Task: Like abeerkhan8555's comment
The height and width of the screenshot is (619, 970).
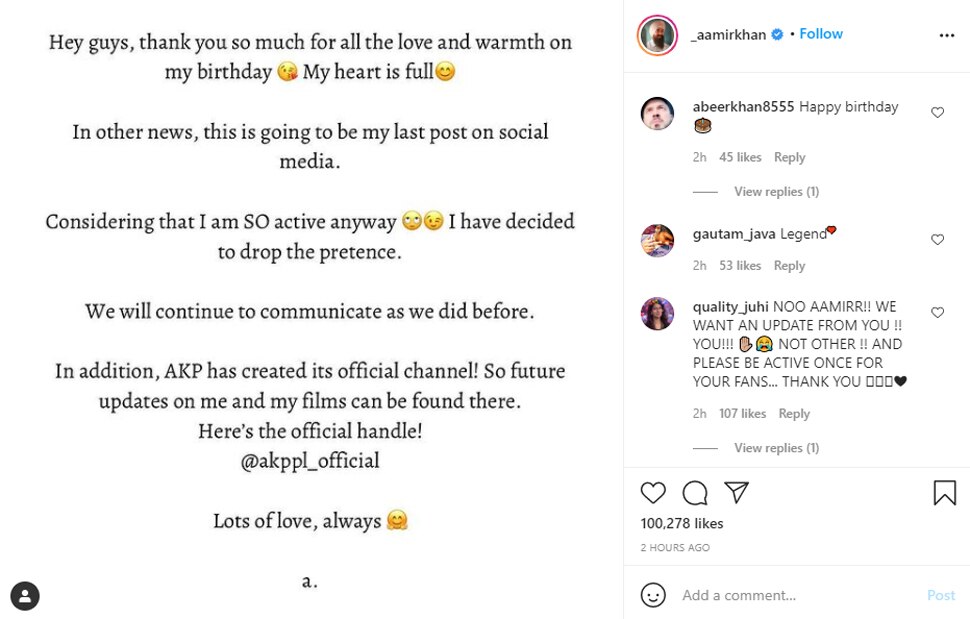Action: 937,113
